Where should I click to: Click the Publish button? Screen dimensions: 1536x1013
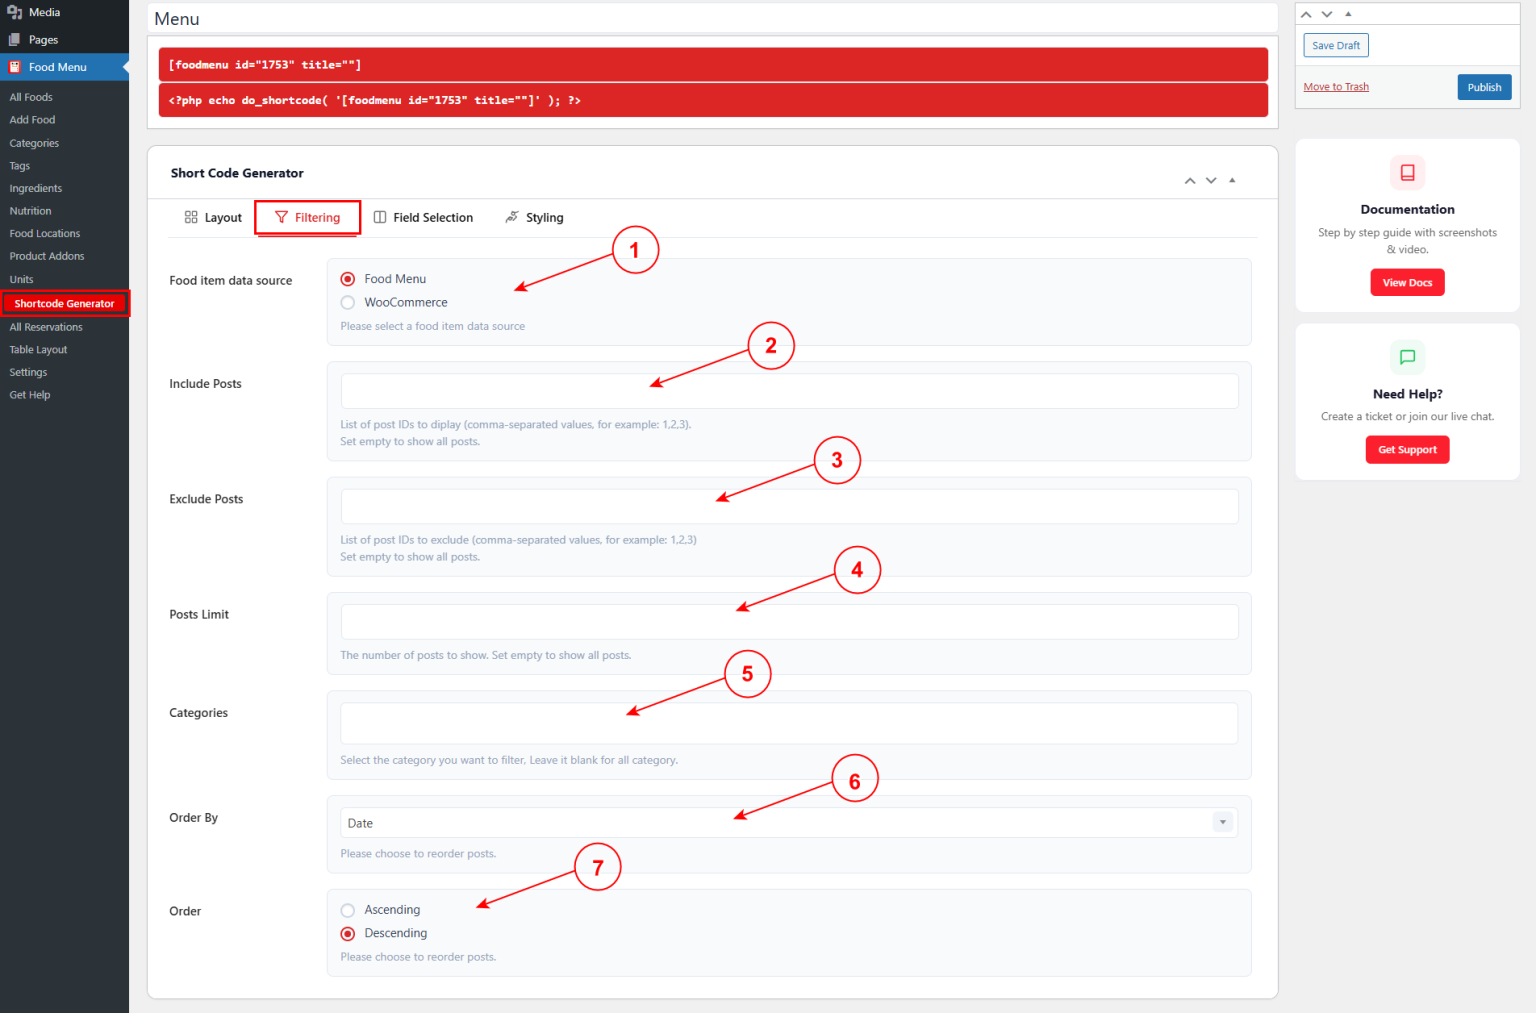[1484, 87]
